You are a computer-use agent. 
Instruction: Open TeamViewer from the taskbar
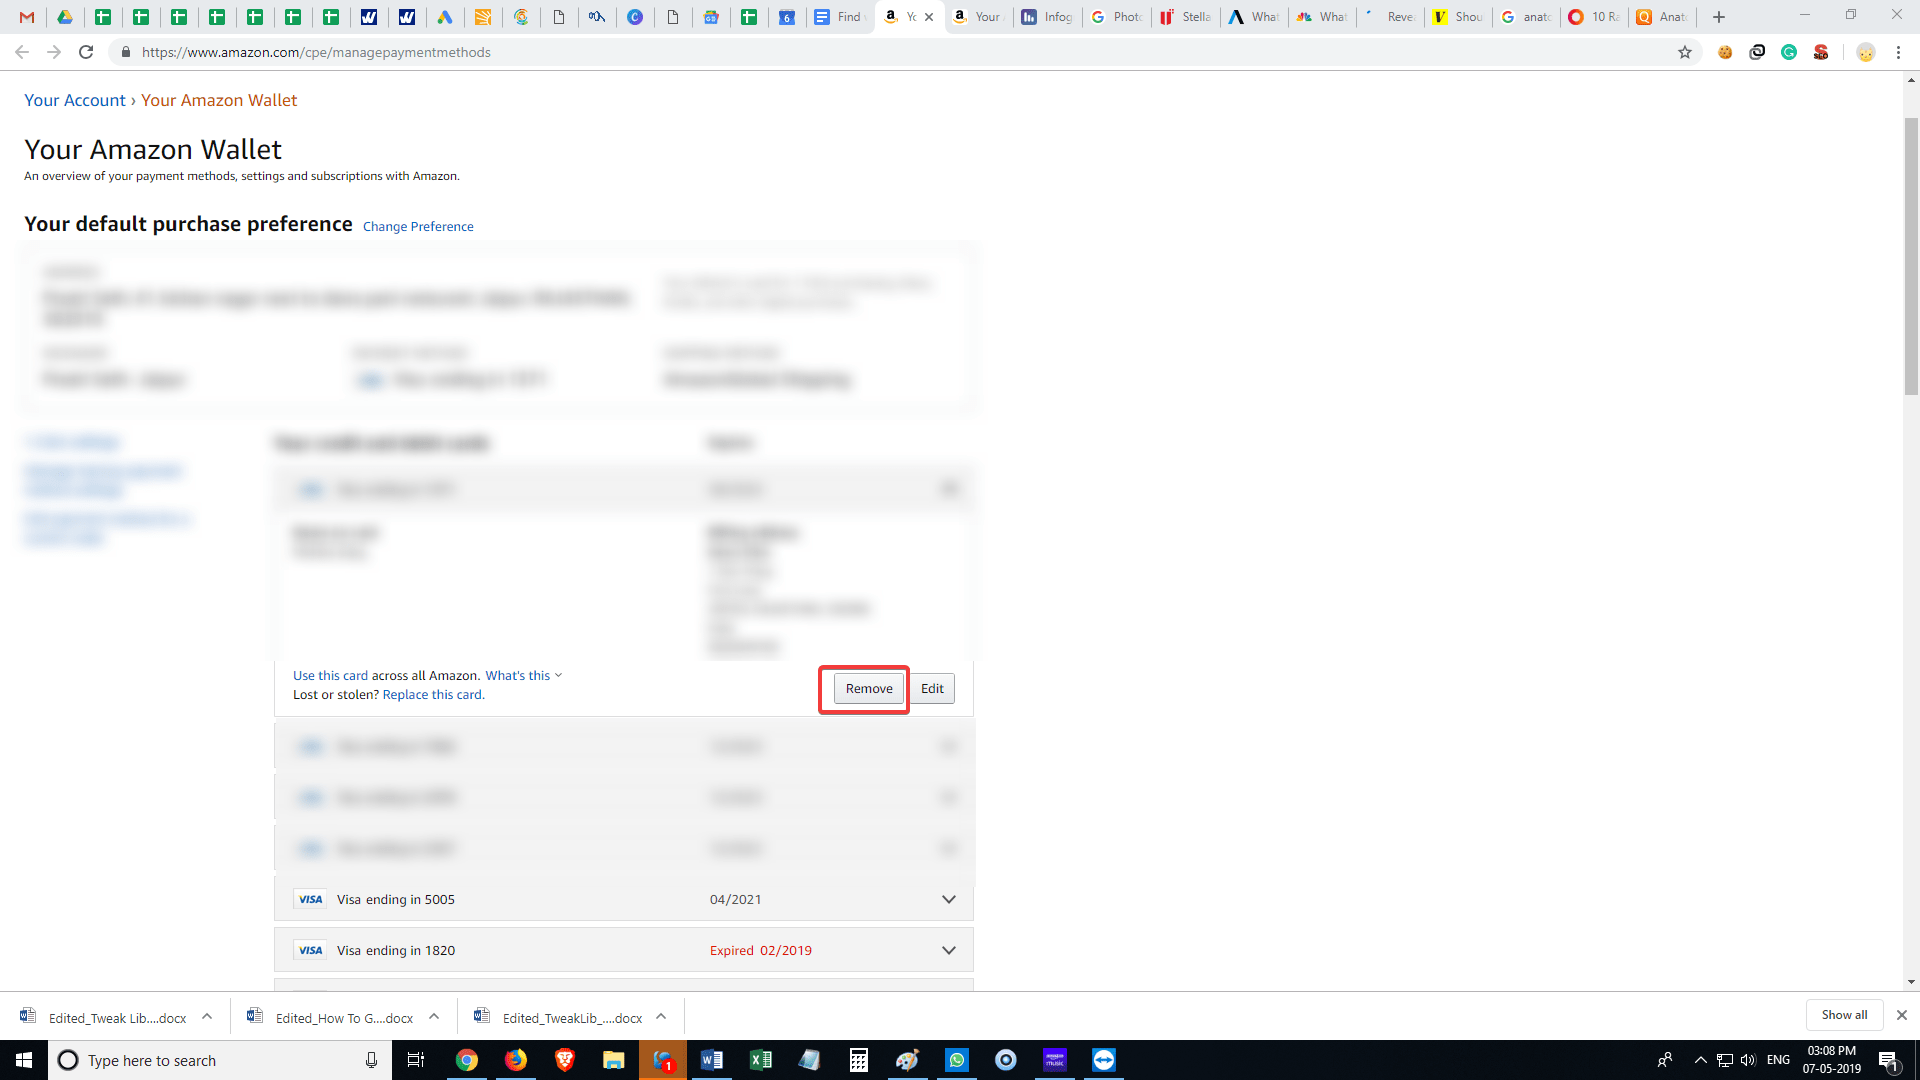1104,1060
